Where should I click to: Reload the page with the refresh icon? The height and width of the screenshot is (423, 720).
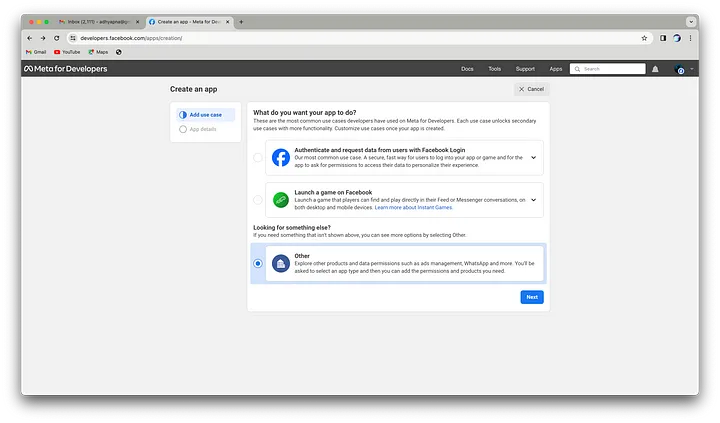[x=56, y=38]
